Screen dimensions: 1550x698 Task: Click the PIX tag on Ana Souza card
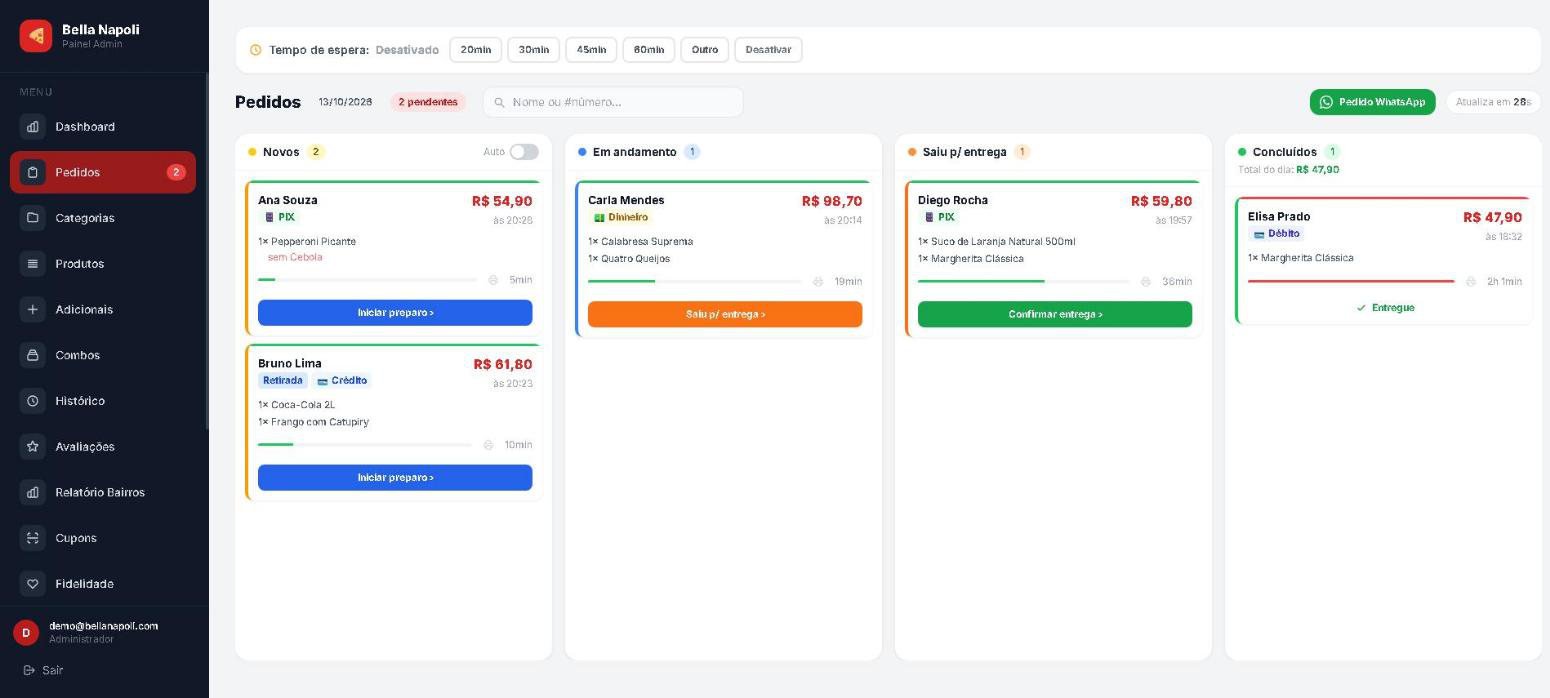280,217
